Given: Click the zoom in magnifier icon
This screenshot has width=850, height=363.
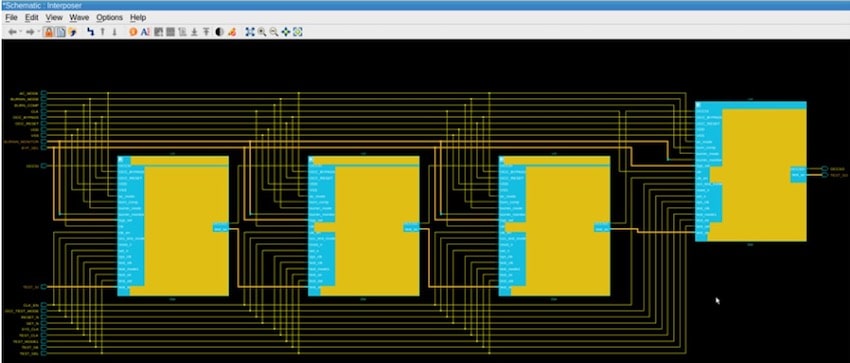Looking at the screenshot, I should [262, 32].
